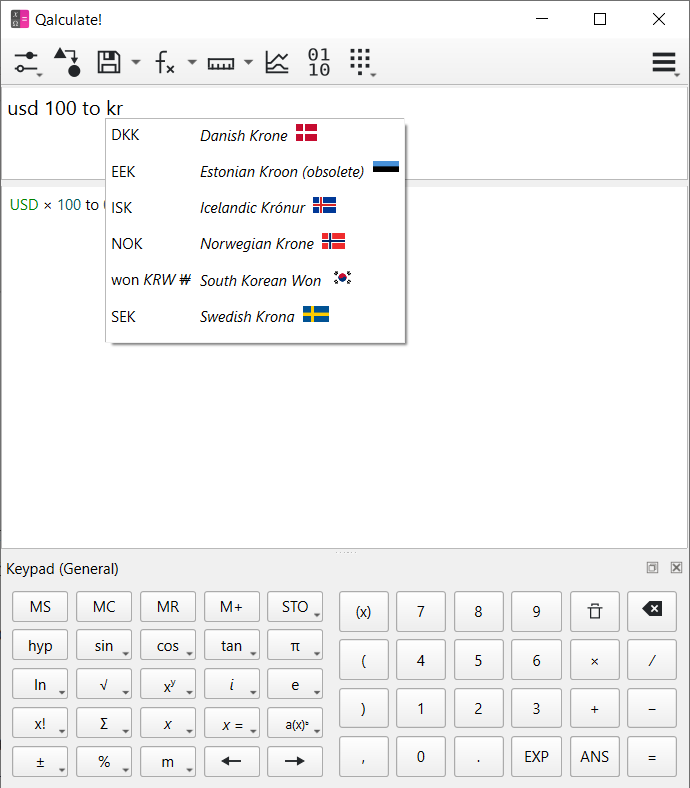This screenshot has height=788, width=690.
Task: Click the EXP exponent key
Action: pos(536,757)
